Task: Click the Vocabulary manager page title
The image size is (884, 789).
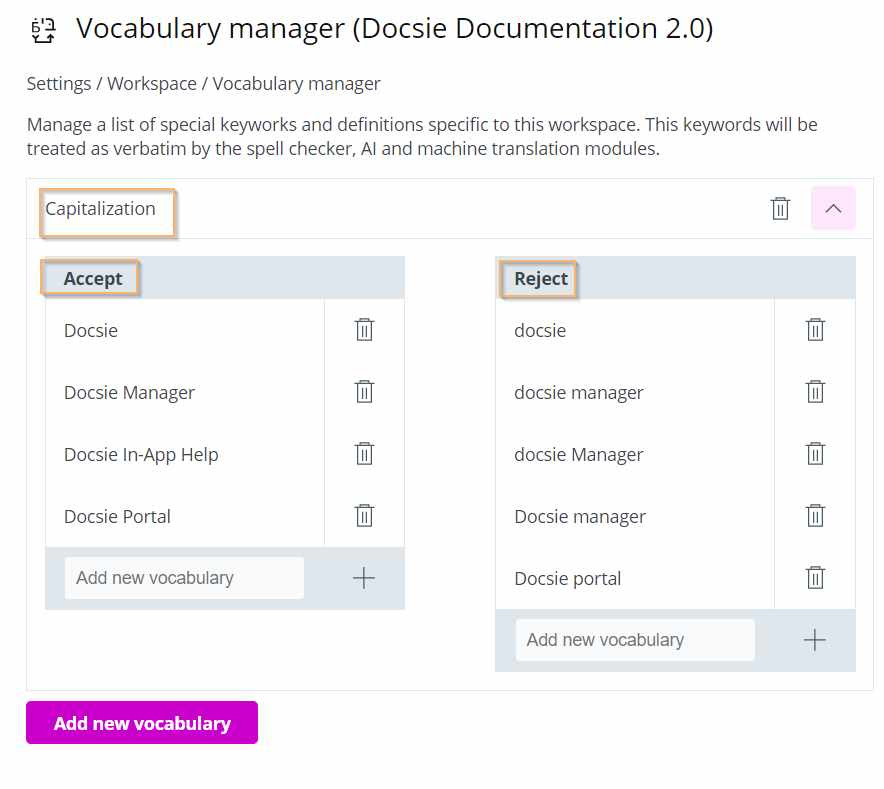Action: [395, 29]
